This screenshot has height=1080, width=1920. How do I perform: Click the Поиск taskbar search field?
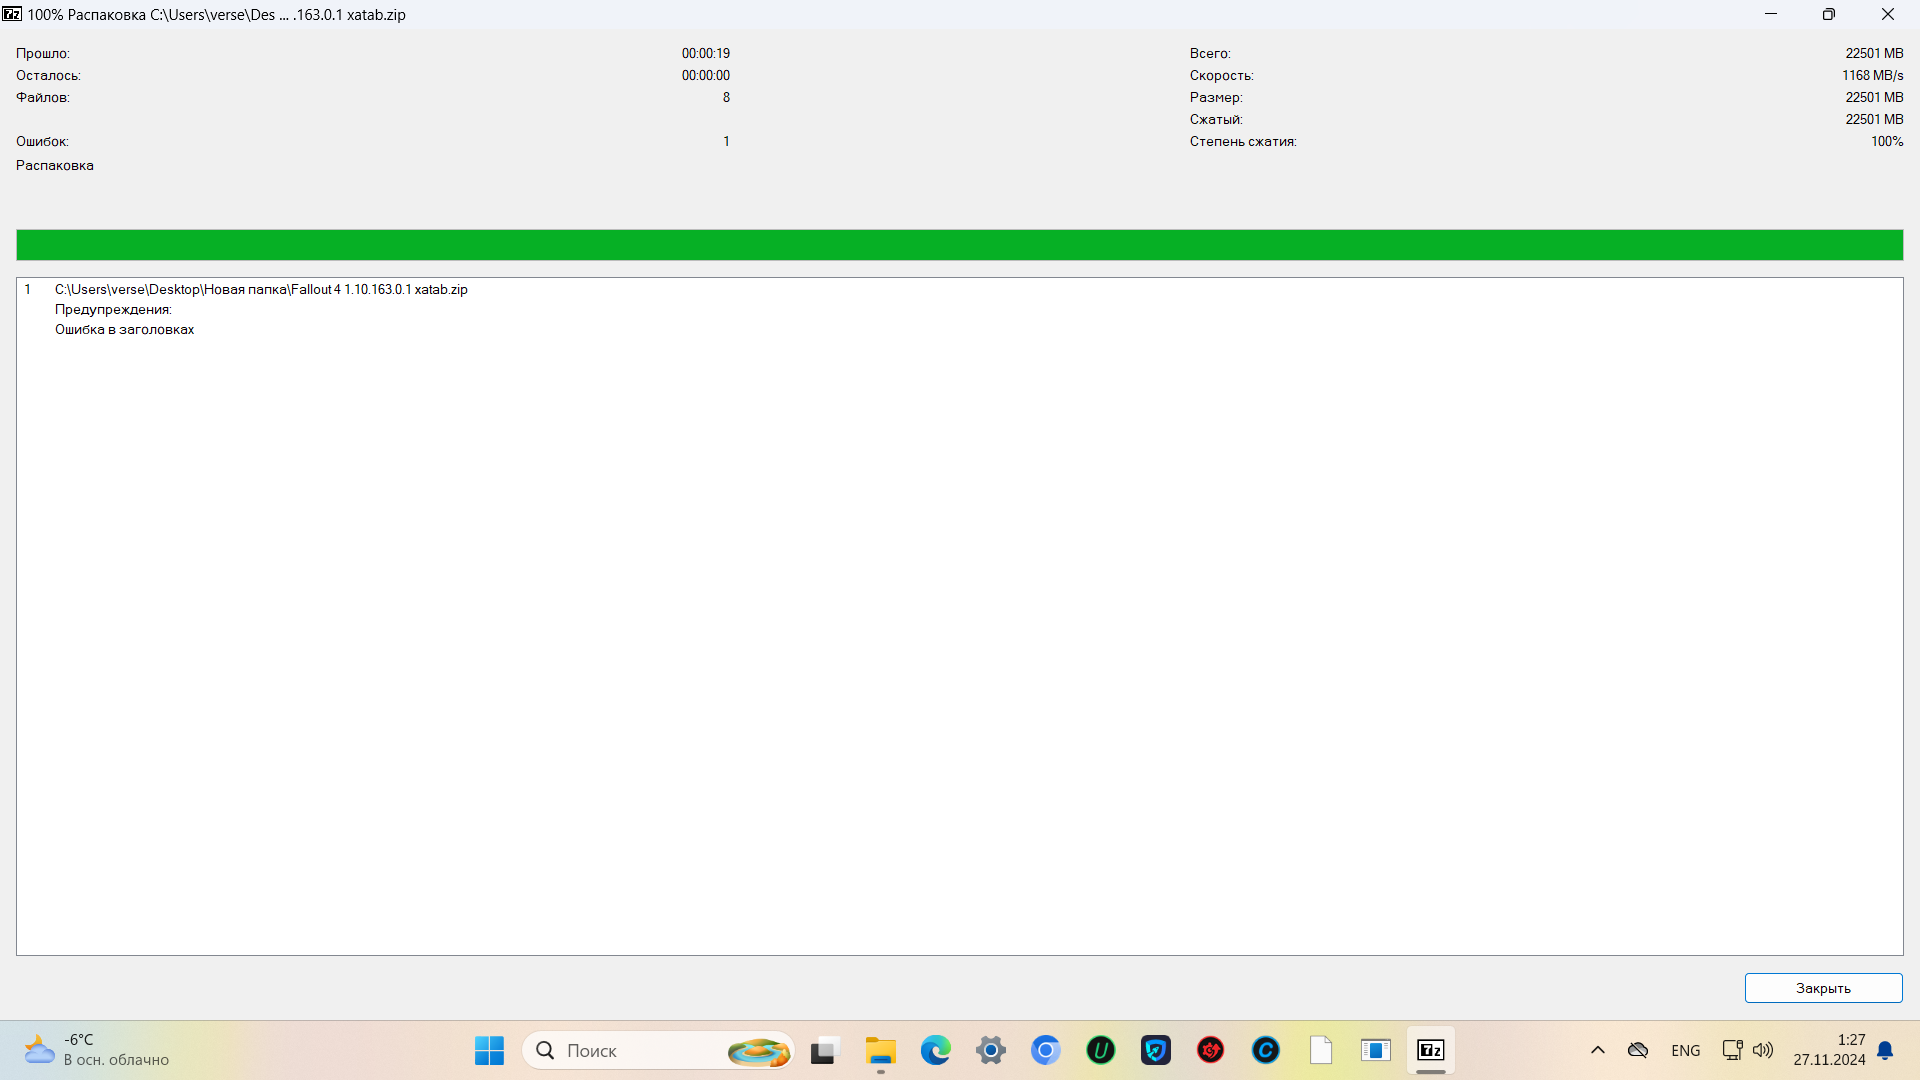click(x=640, y=1050)
